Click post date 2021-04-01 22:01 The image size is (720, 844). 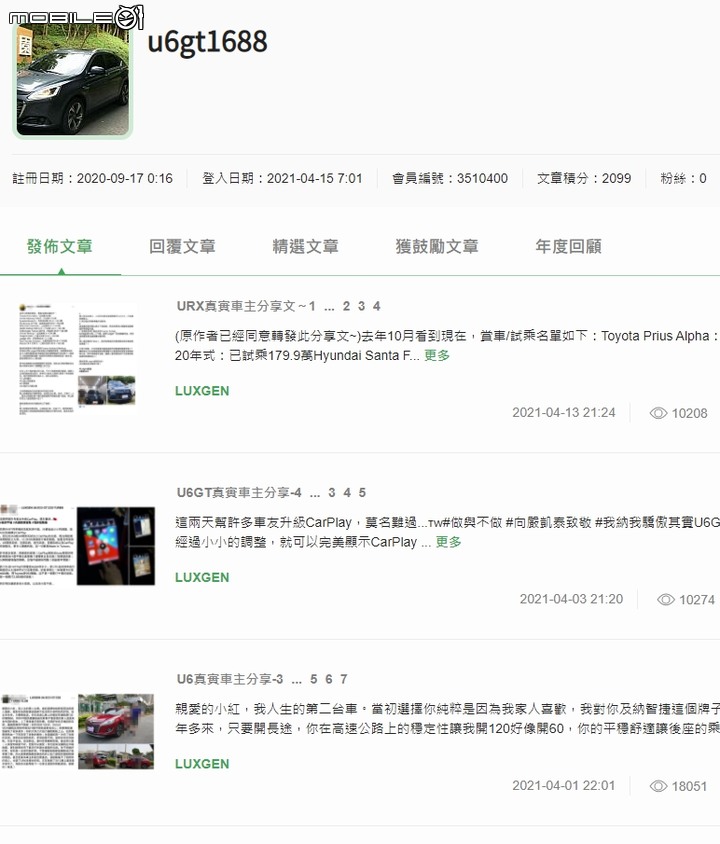point(564,785)
